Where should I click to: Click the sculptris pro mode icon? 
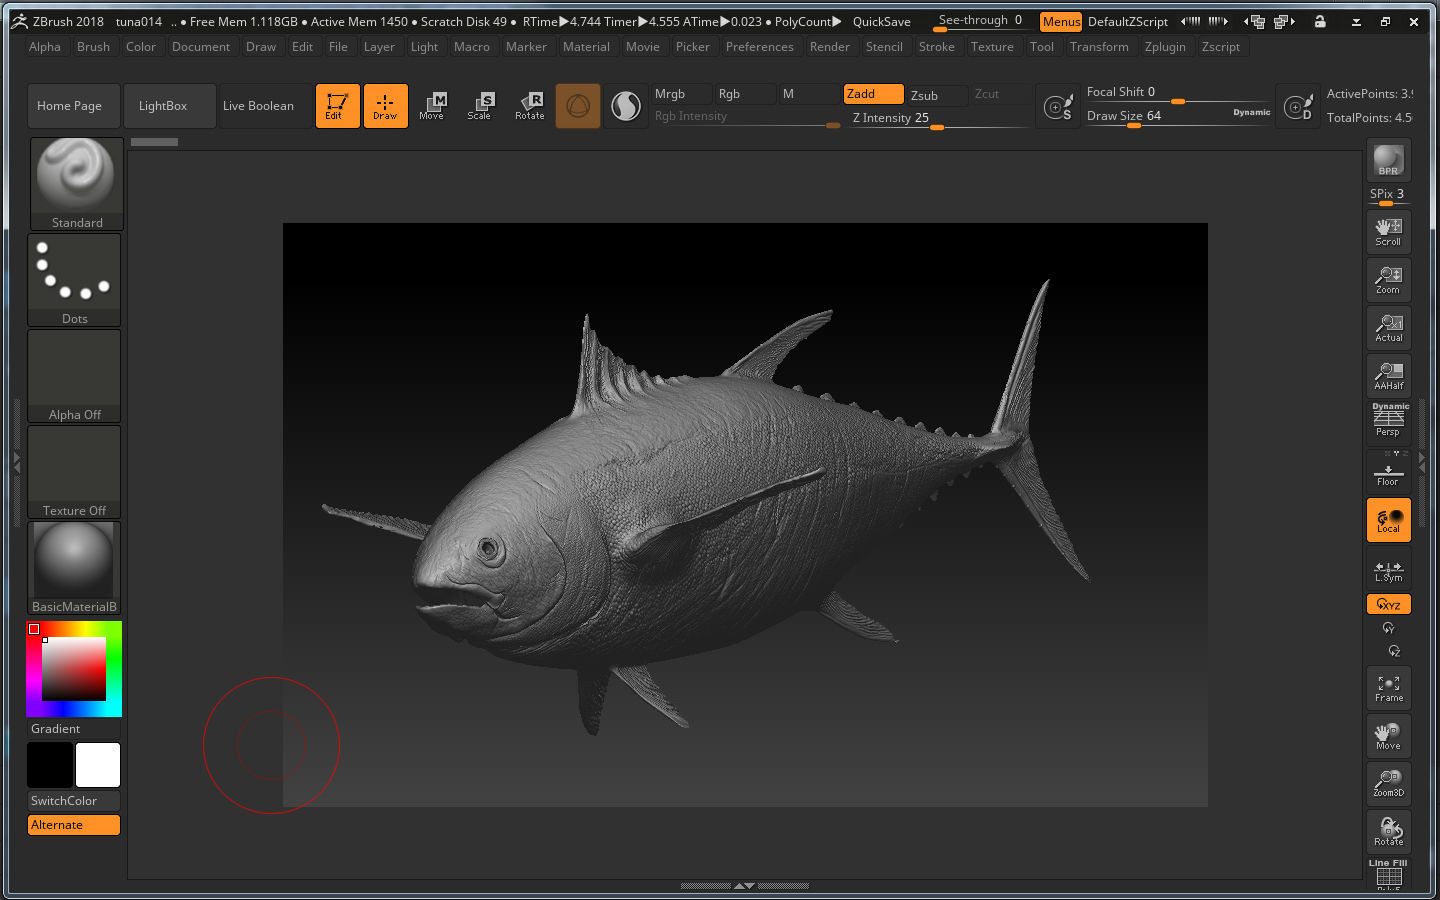point(626,106)
